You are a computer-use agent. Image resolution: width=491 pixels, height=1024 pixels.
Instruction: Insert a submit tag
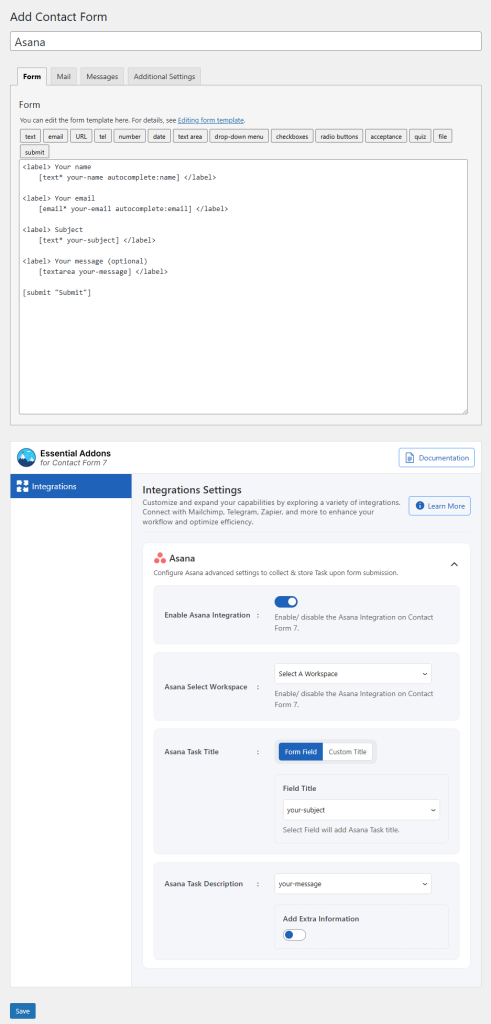(34, 152)
